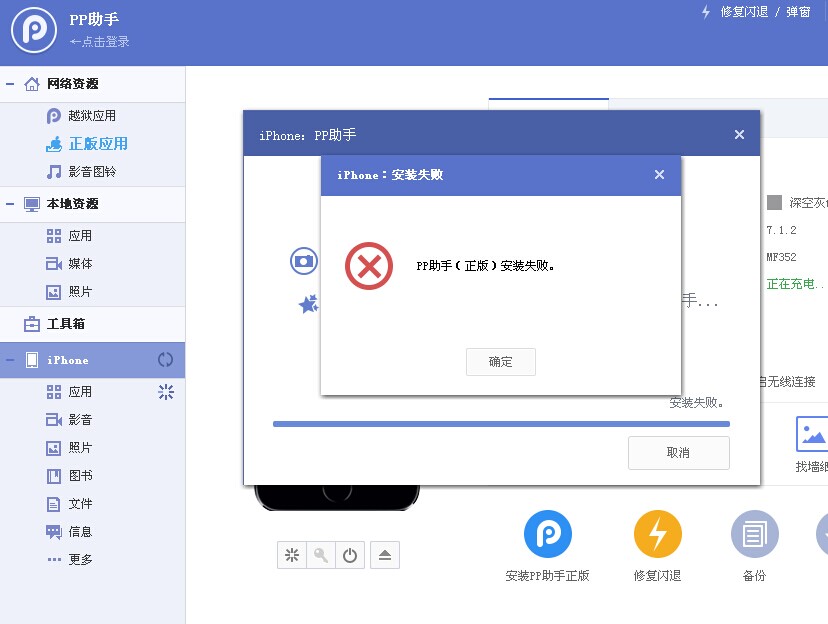Viewport: 828px width, 624px height.
Task: Click the PP助手 logo in header
Action: (x=34, y=30)
